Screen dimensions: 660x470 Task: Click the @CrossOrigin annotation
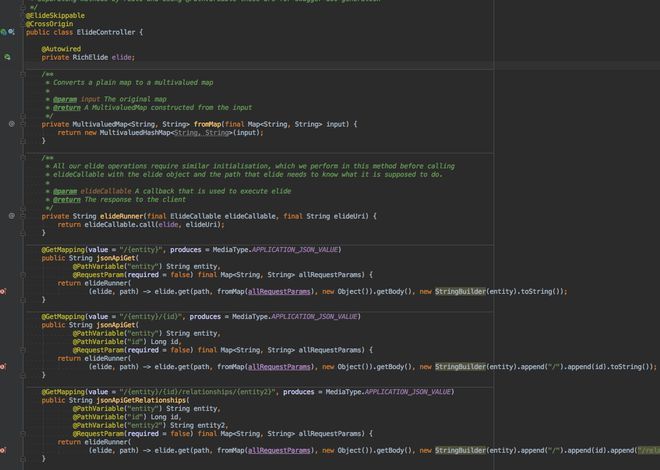click(49, 24)
